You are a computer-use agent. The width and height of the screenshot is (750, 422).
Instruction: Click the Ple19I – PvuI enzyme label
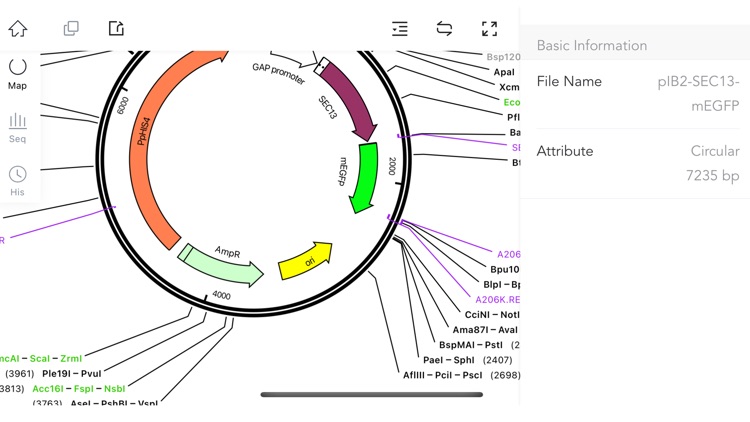(72, 373)
